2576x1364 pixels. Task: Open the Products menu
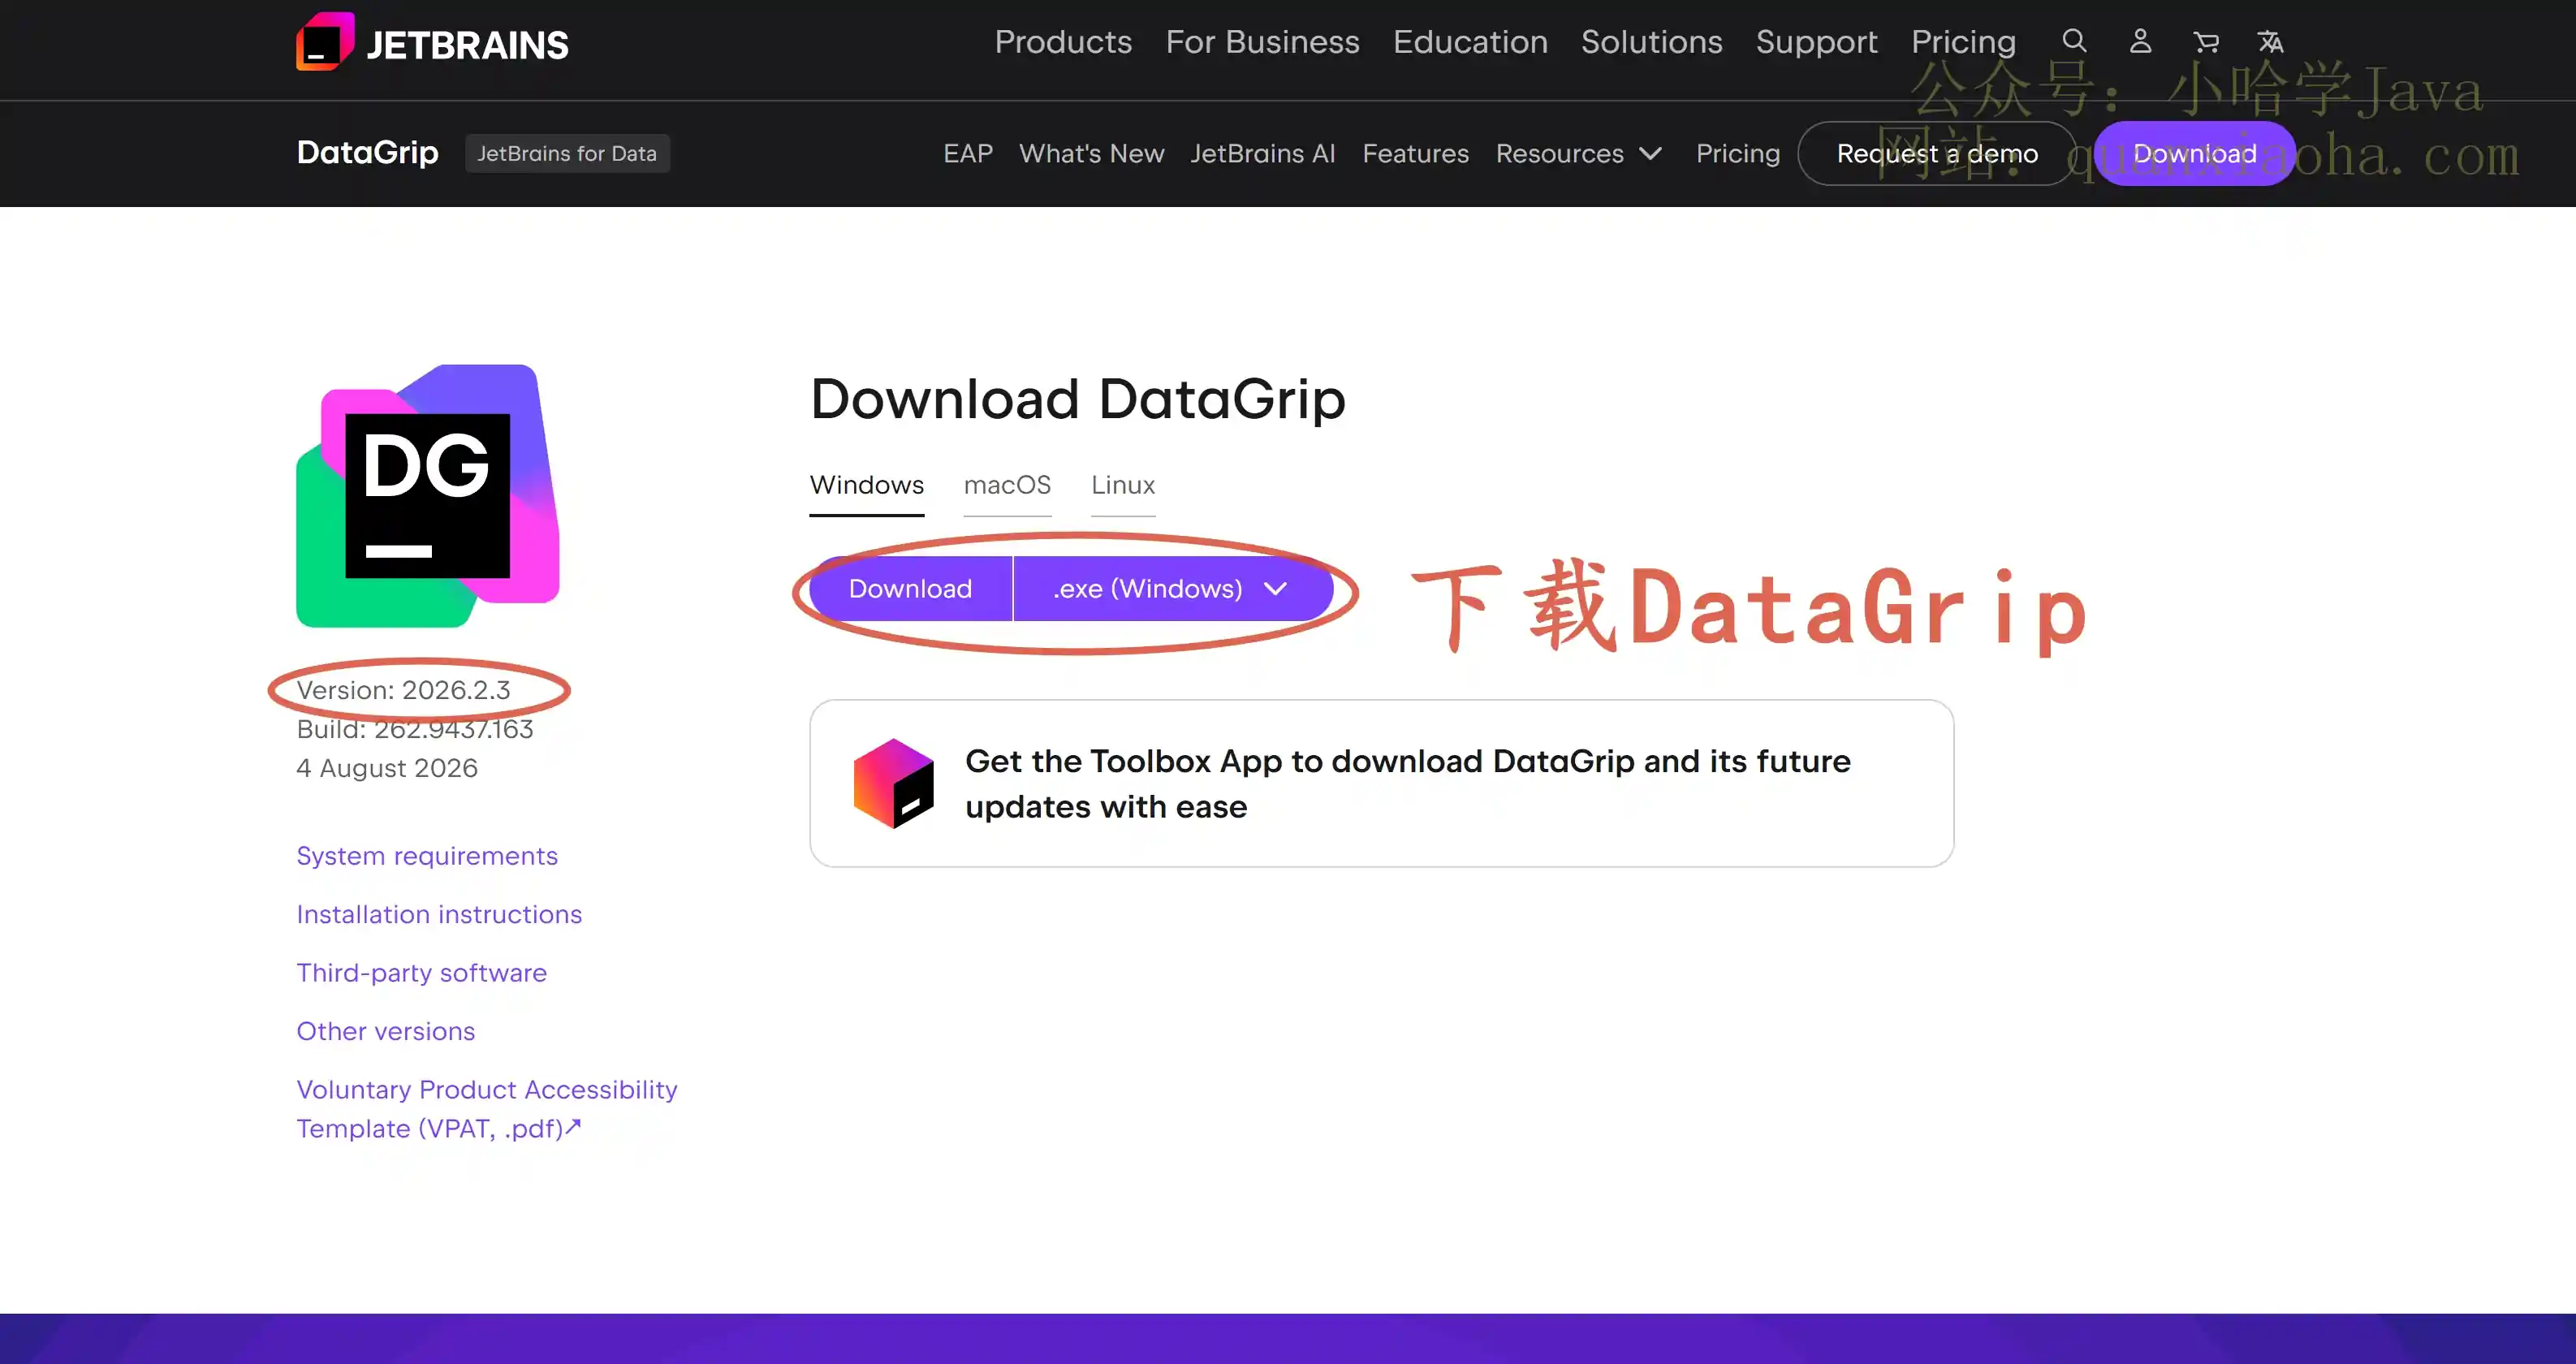click(x=1063, y=42)
